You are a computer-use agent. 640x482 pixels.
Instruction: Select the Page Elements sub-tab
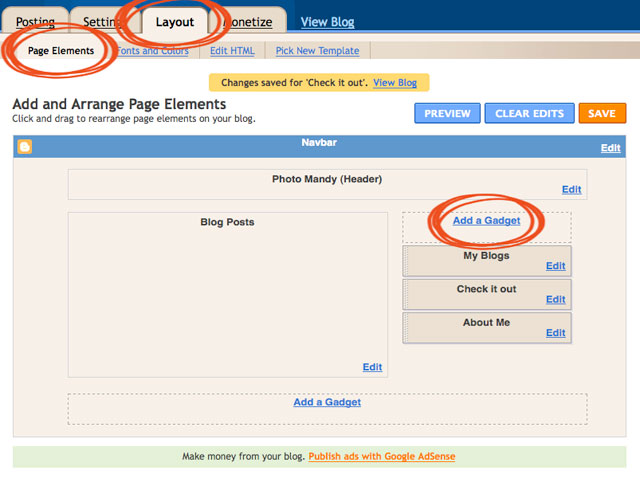pyautogui.click(x=61, y=51)
